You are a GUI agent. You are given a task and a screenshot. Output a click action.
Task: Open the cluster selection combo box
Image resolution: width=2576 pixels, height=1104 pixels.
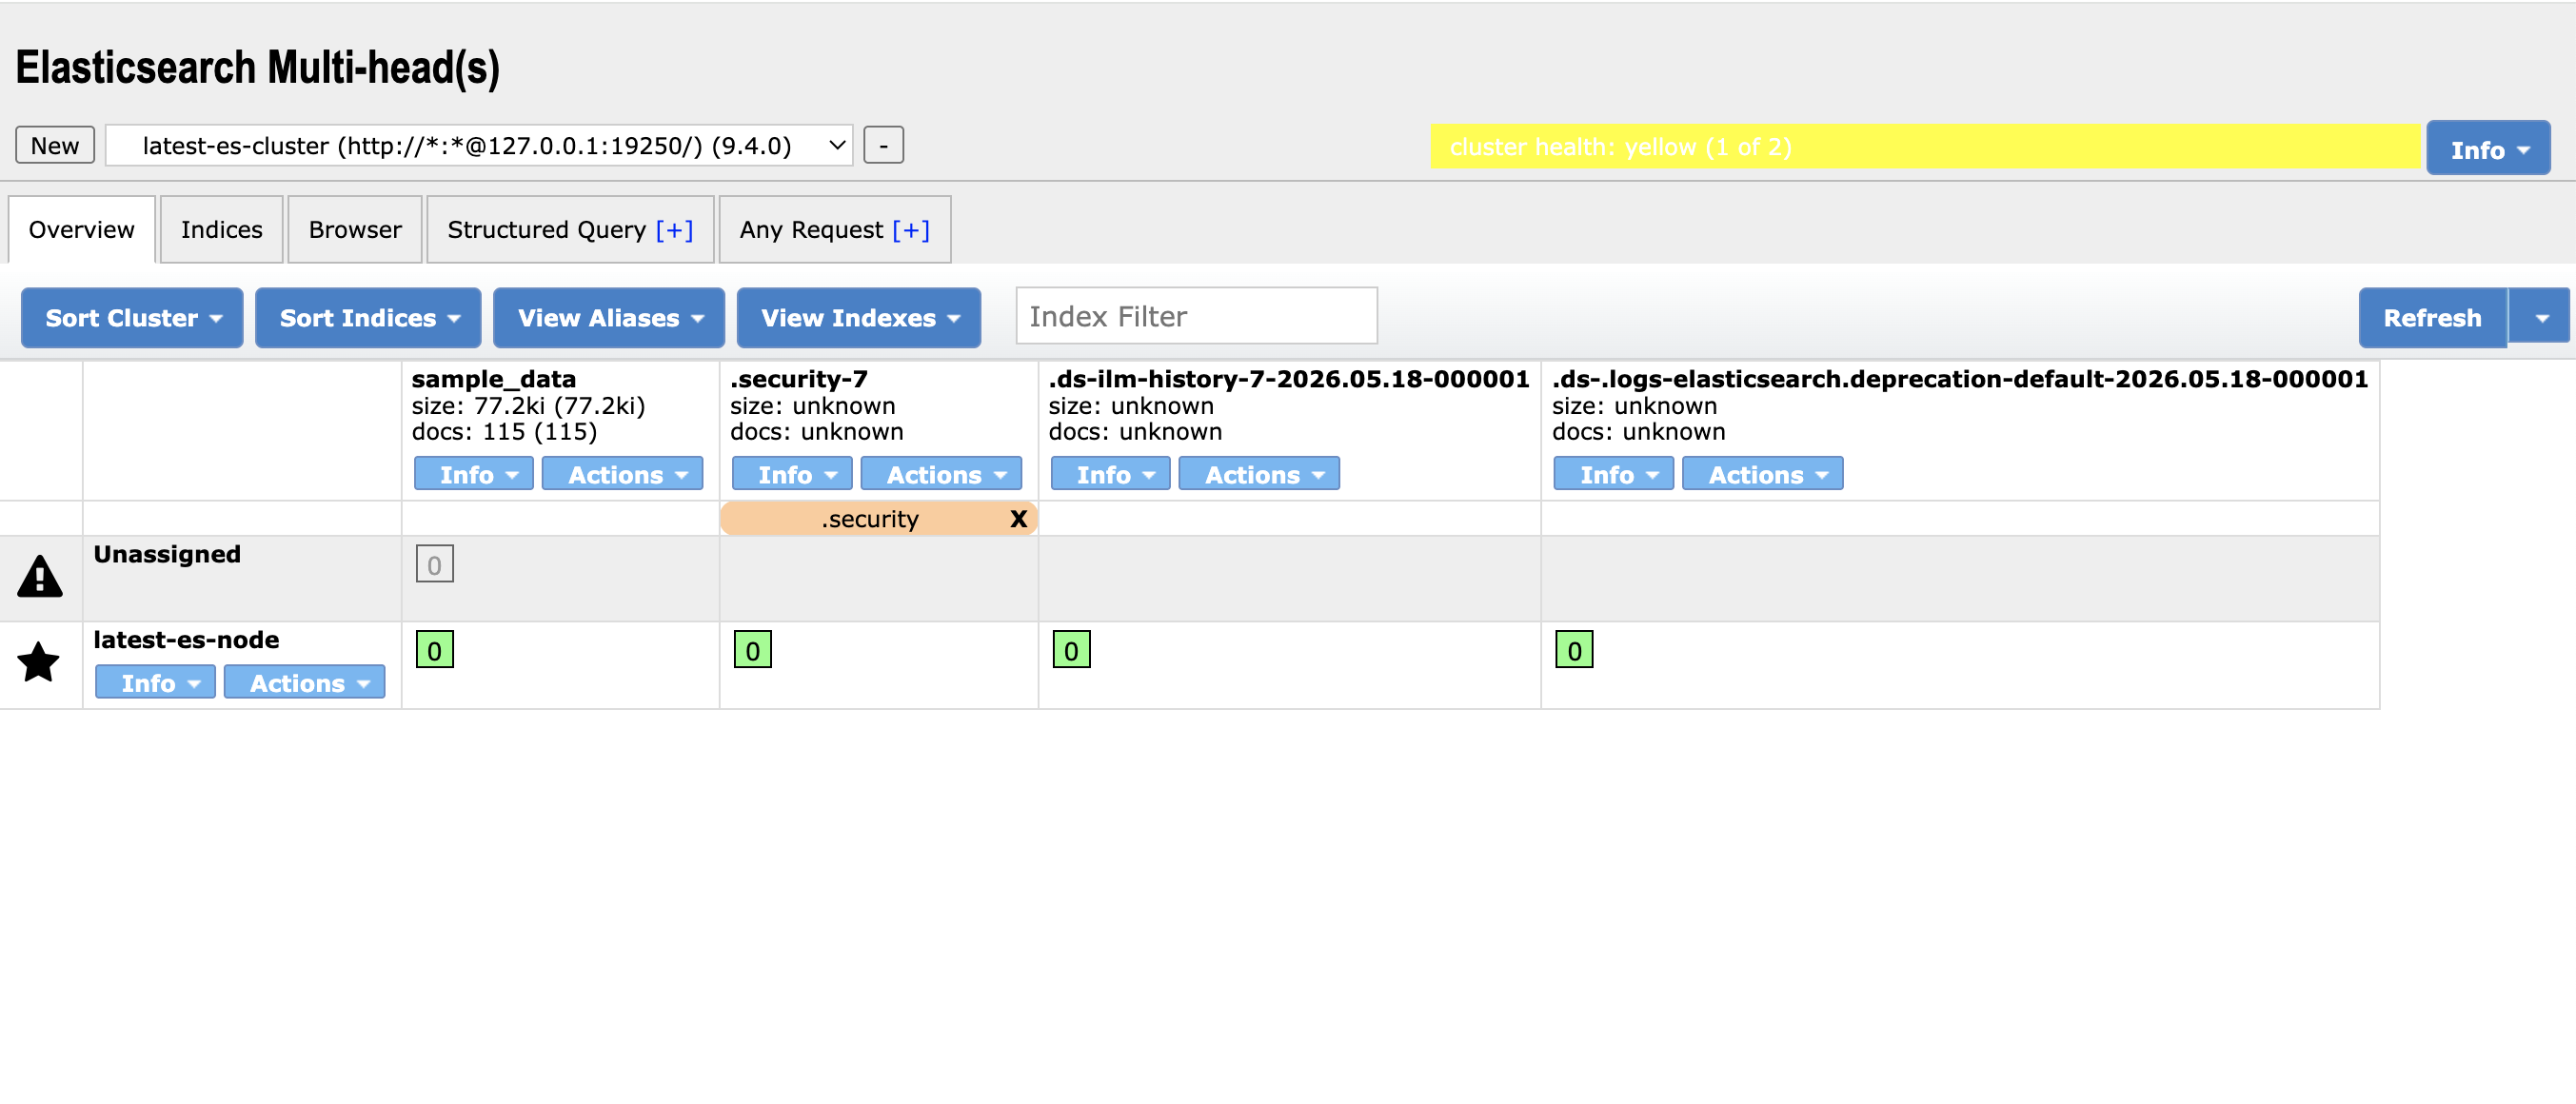point(479,146)
